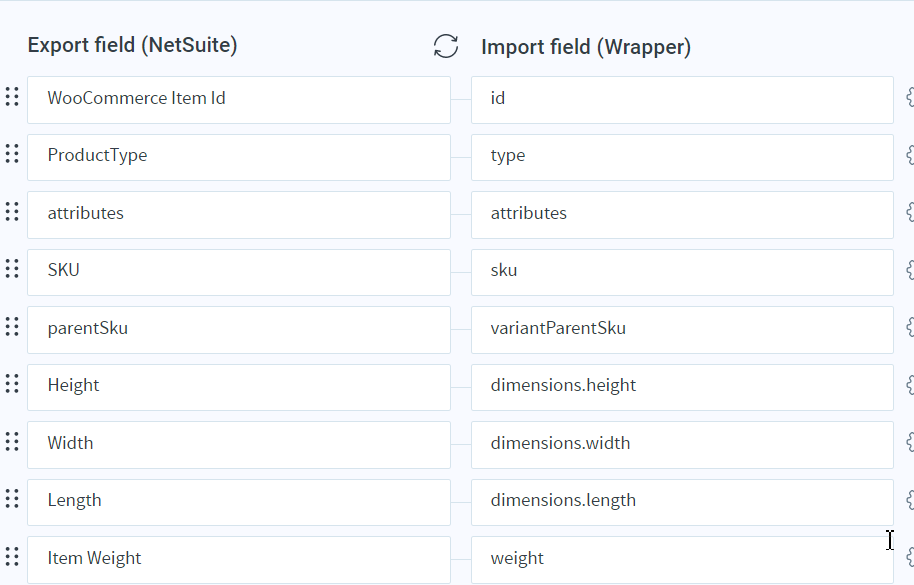Select the ProductType export field
914x585 pixels.
click(238, 156)
